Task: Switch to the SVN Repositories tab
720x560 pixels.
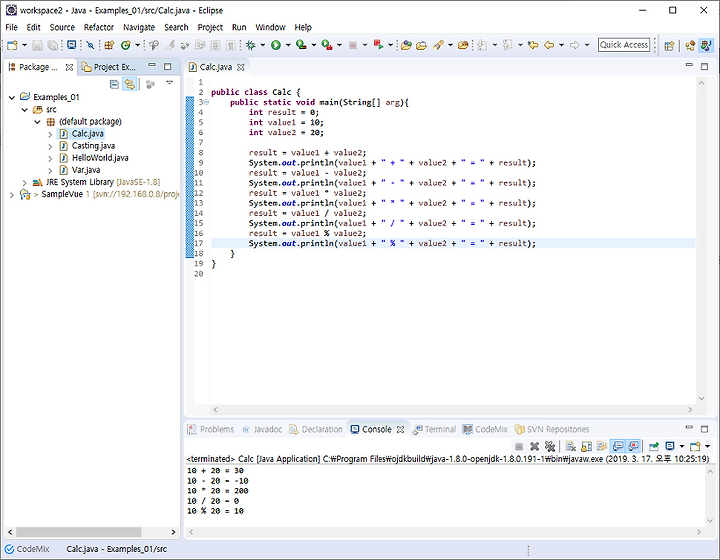Action: click(x=552, y=430)
